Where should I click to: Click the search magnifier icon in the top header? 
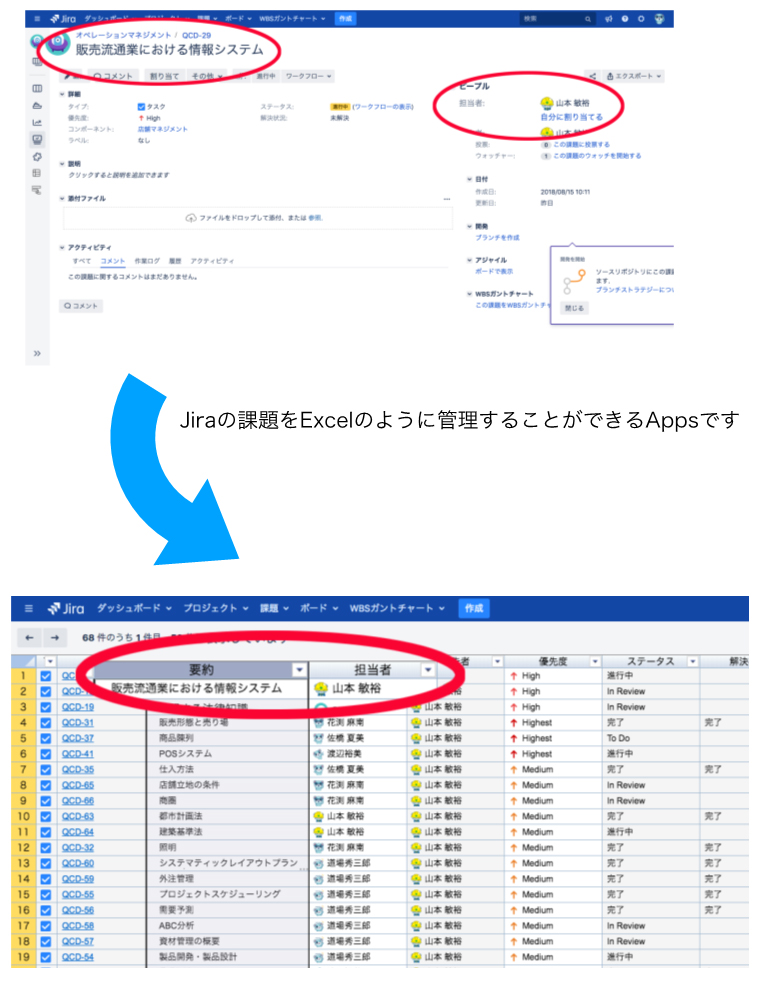(588, 19)
